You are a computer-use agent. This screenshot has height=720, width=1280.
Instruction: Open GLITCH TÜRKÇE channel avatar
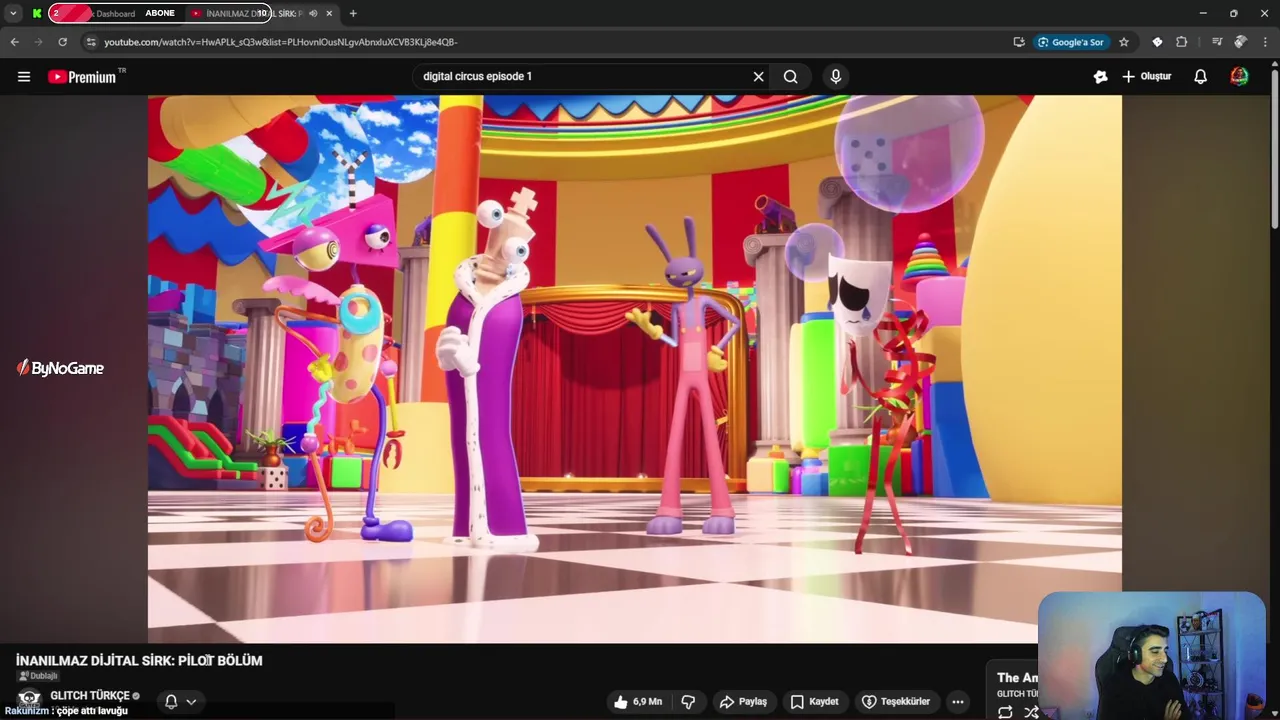pyautogui.click(x=29, y=698)
